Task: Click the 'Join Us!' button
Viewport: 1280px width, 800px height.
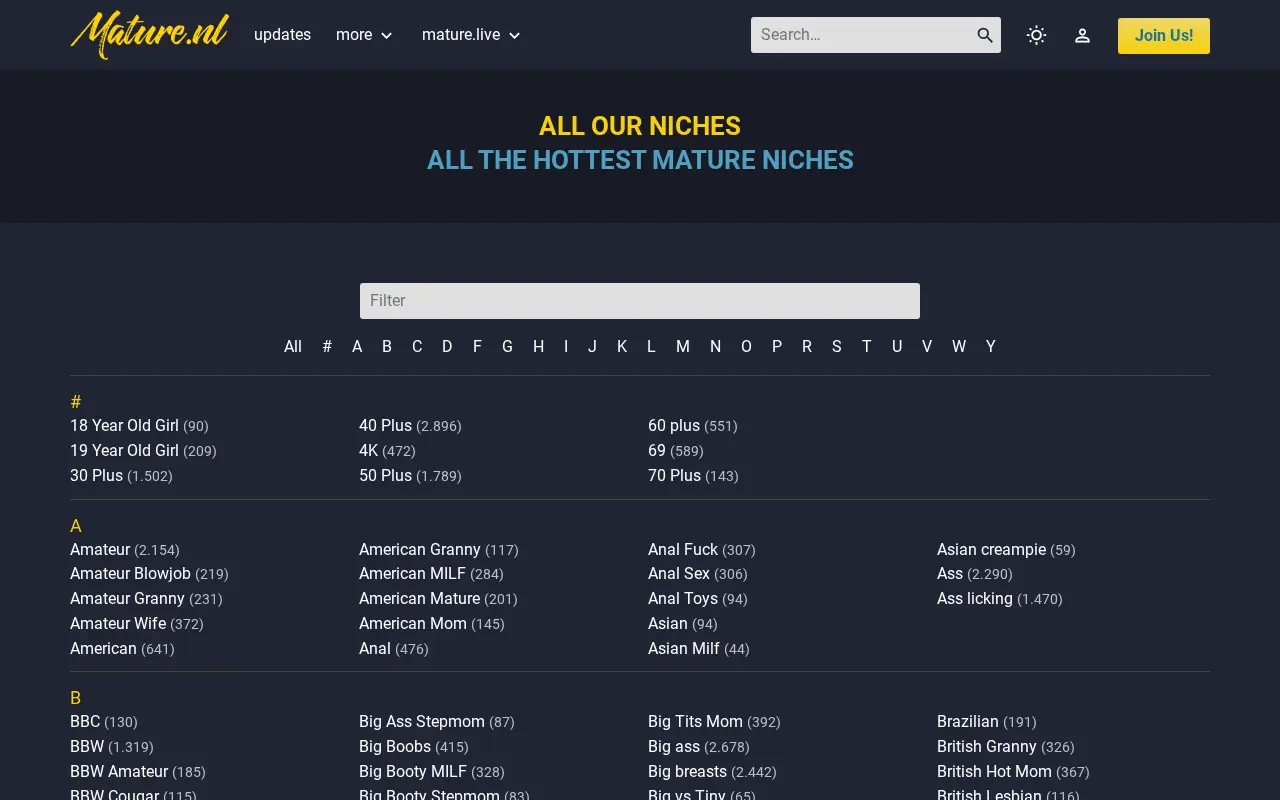Action: [1164, 35]
